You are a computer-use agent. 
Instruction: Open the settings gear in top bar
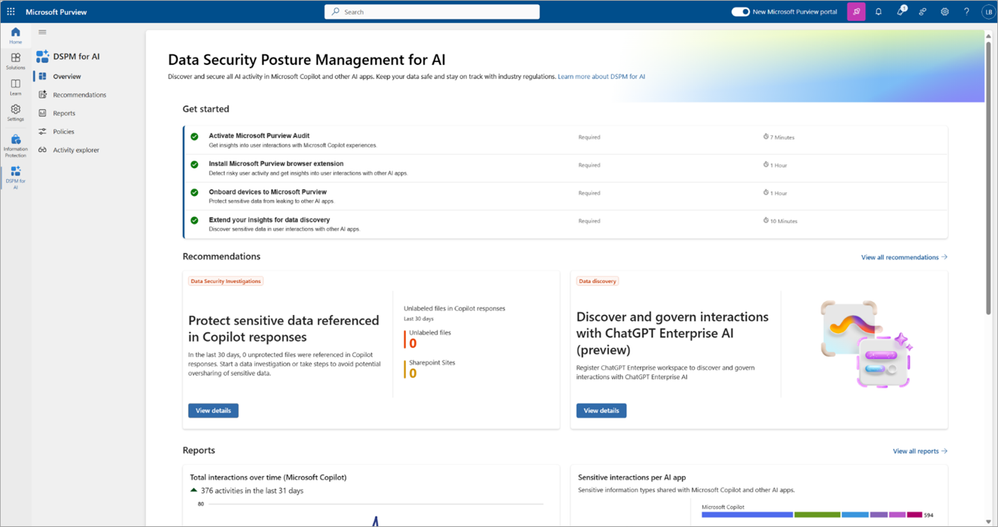(945, 11)
